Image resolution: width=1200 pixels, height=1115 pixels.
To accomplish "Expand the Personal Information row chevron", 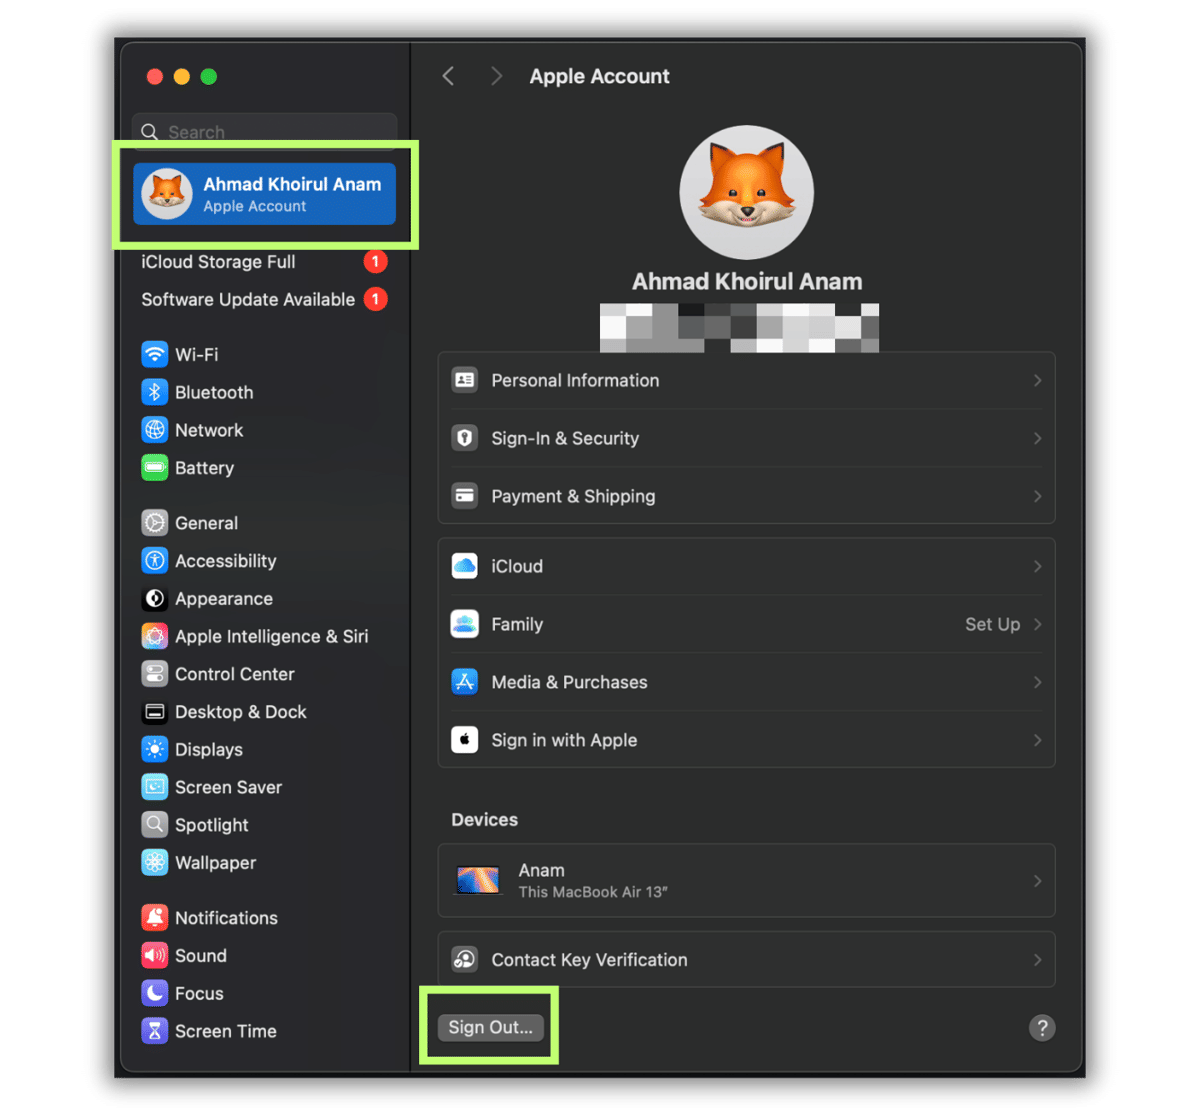I will (1037, 380).
